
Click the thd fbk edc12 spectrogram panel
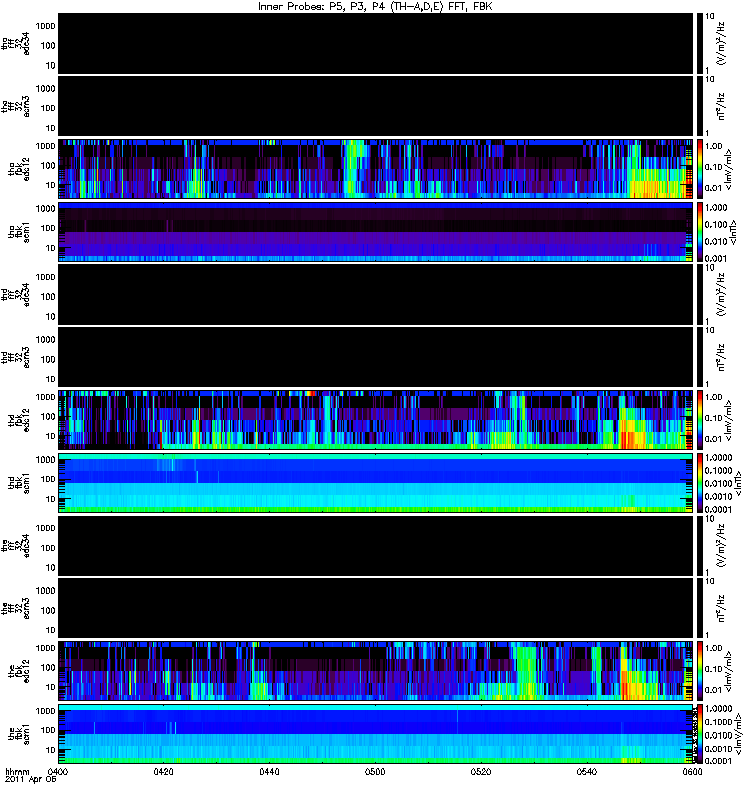coord(376,420)
